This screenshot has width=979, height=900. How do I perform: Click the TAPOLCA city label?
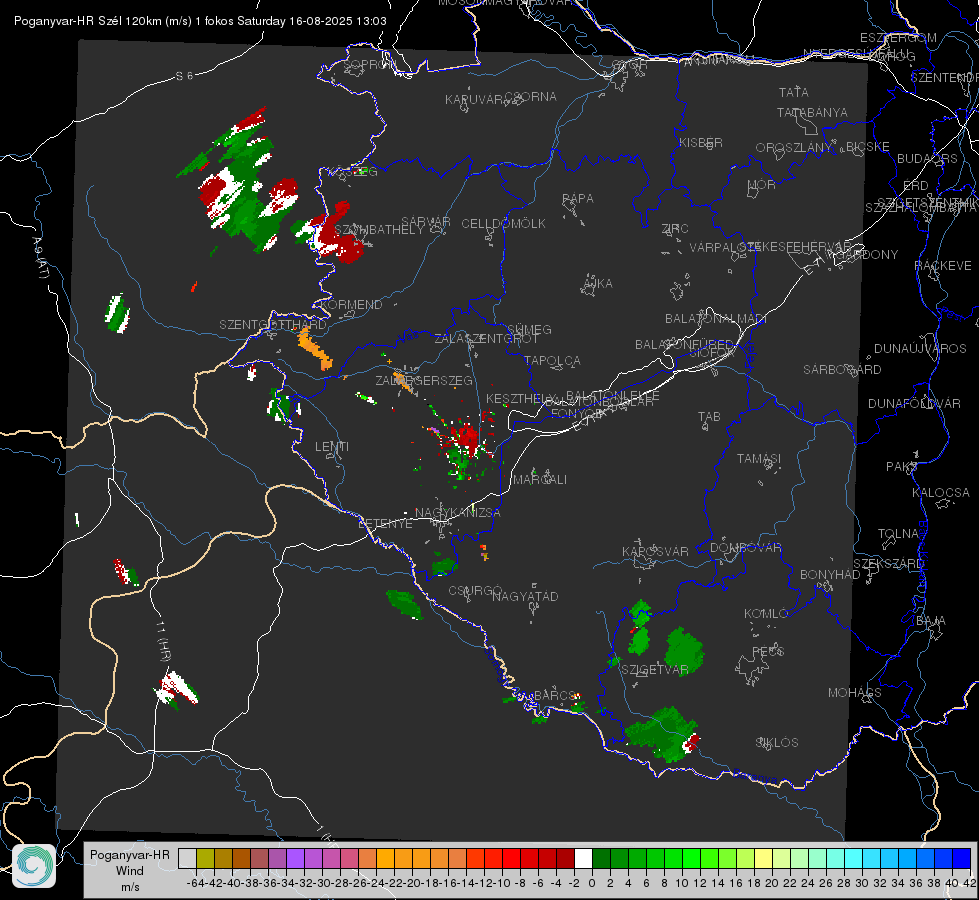(x=552, y=360)
